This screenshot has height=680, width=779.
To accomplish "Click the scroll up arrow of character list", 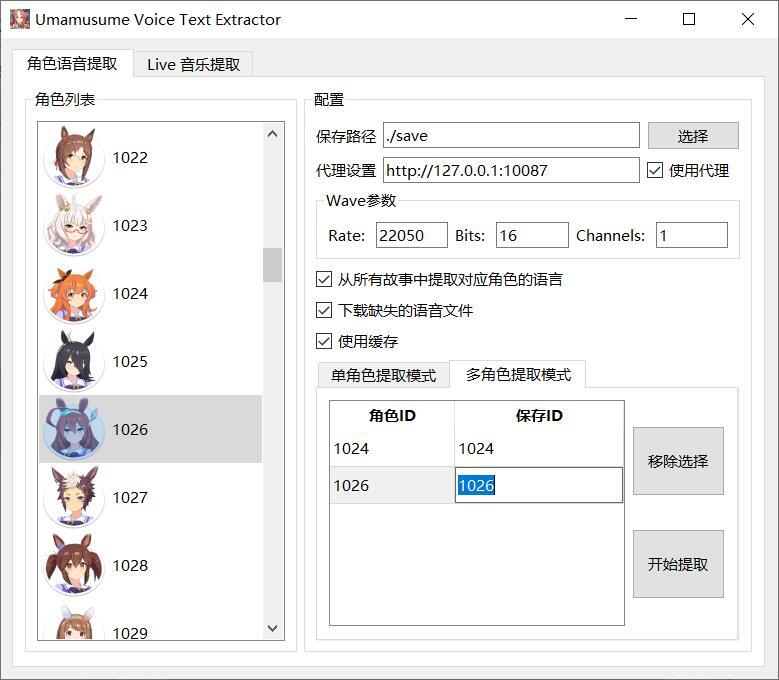I will [x=272, y=134].
